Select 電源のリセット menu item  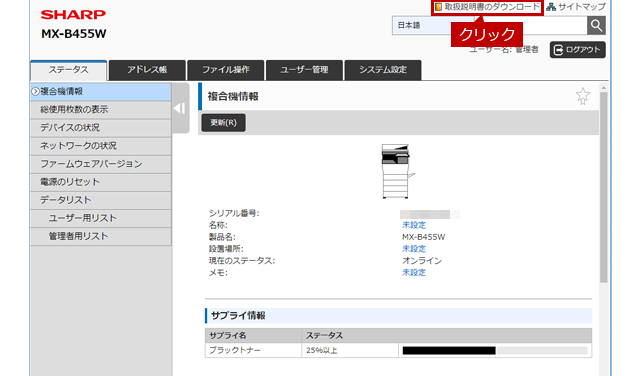100,182
